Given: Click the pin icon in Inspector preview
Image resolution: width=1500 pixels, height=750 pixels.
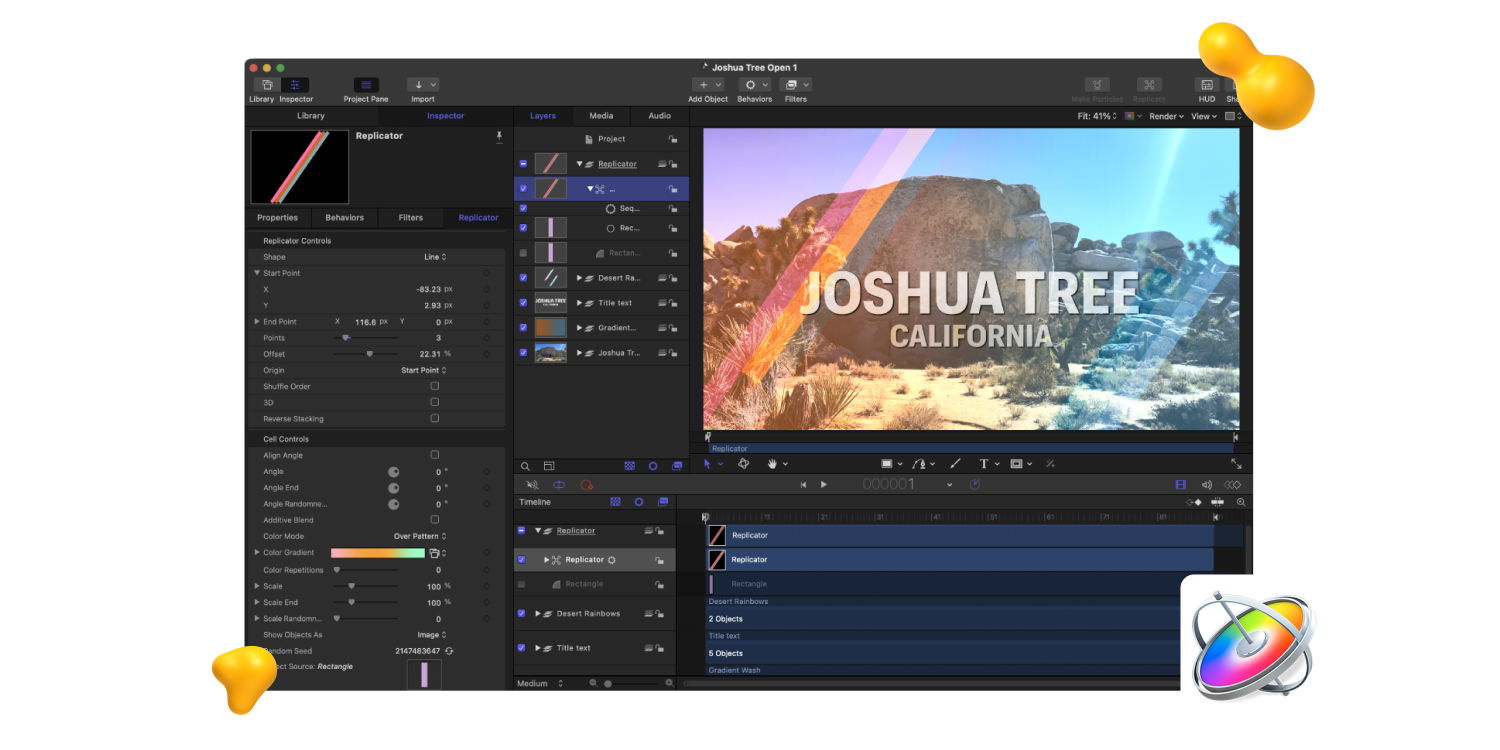Looking at the screenshot, I should point(499,136).
